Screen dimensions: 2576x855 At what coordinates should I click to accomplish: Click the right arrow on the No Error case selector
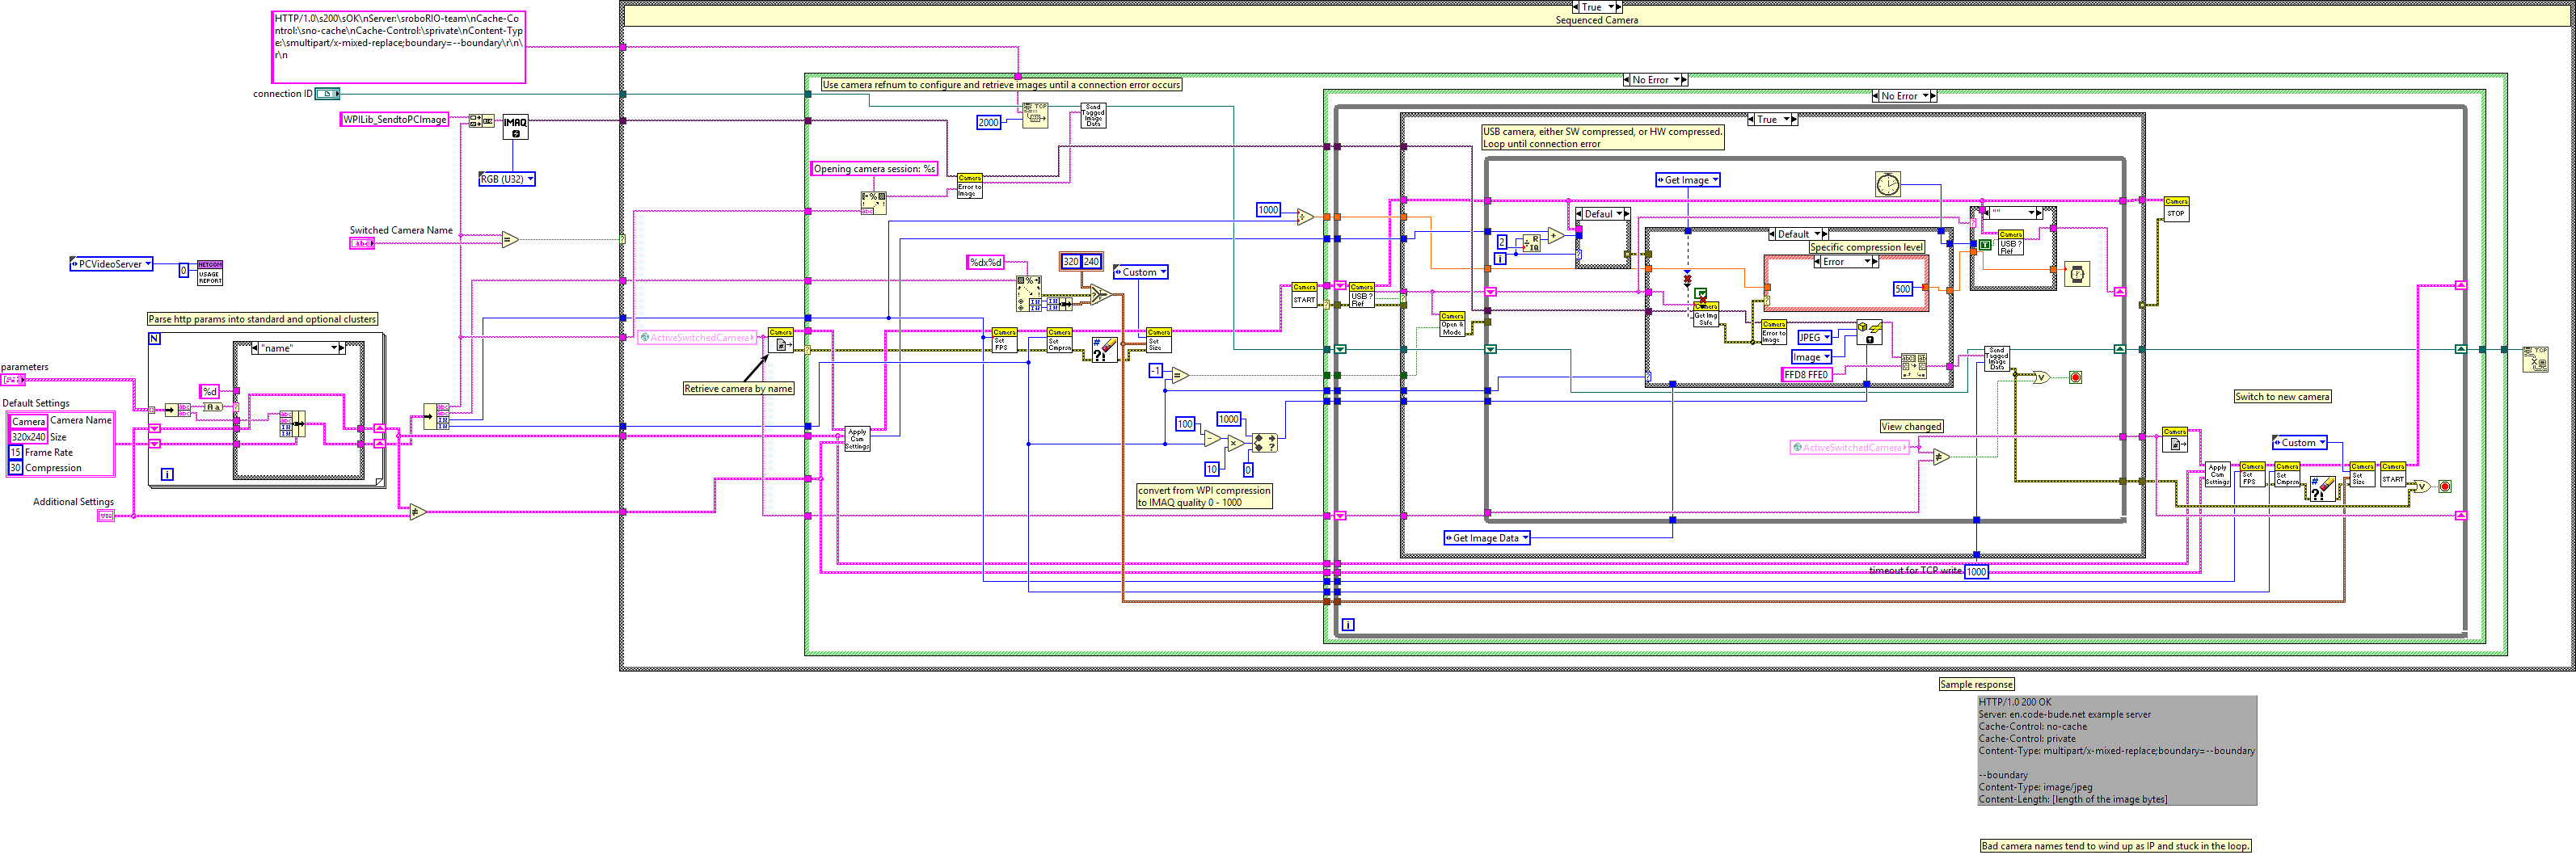[1683, 78]
